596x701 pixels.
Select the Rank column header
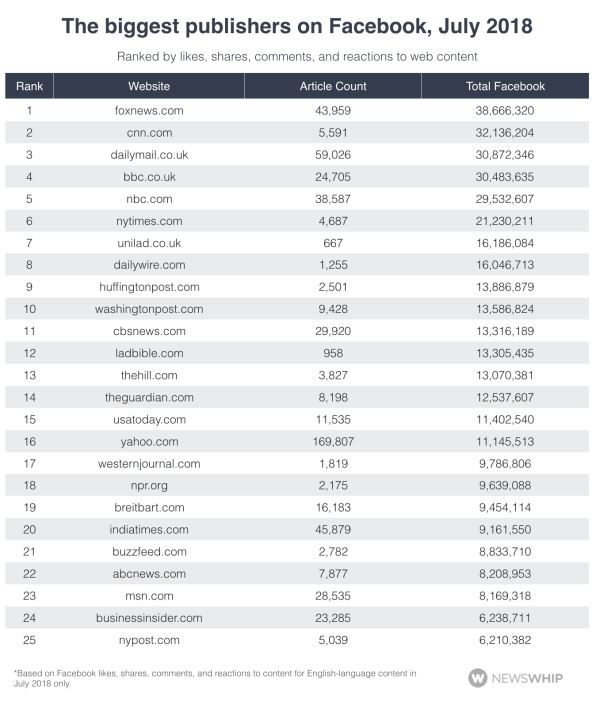point(30,86)
